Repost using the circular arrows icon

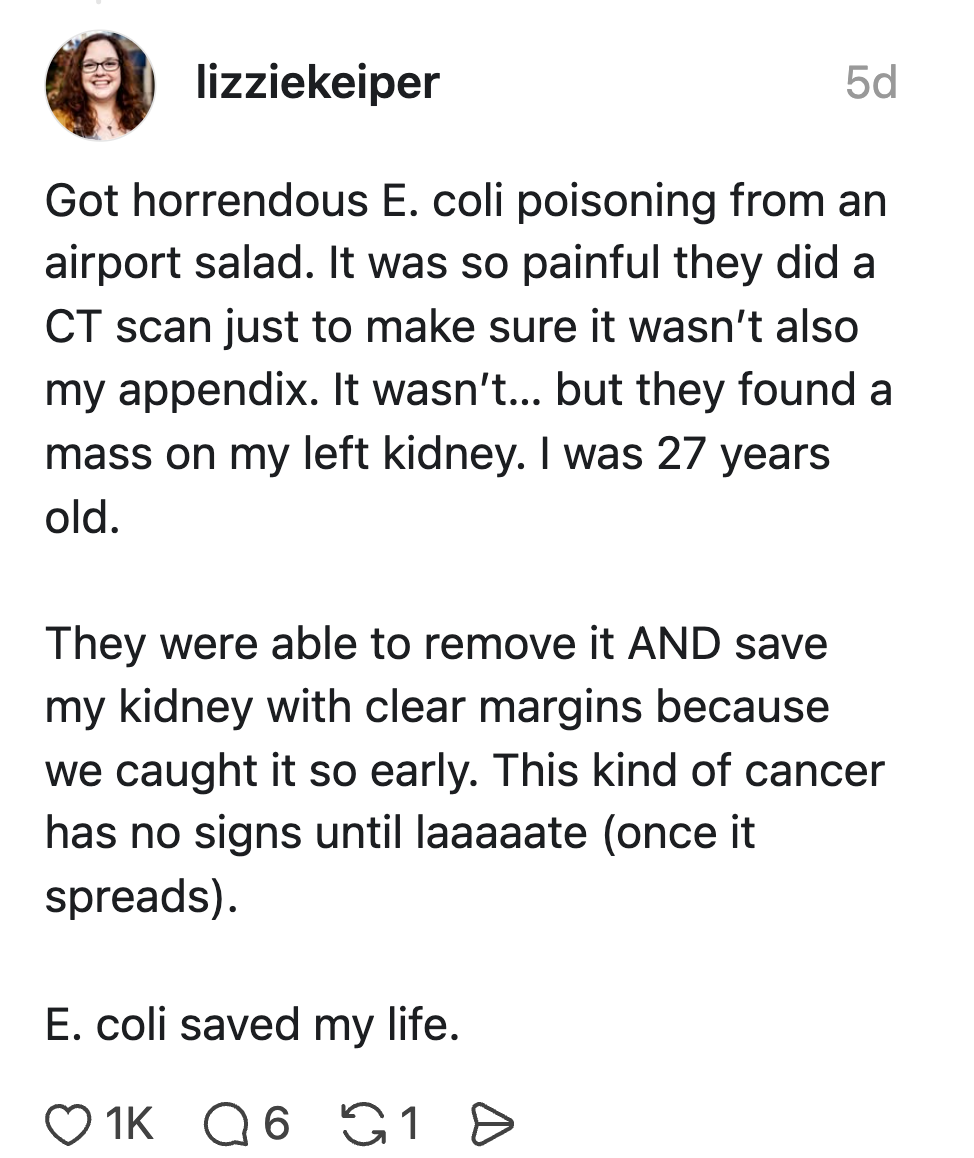(363, 1123)
